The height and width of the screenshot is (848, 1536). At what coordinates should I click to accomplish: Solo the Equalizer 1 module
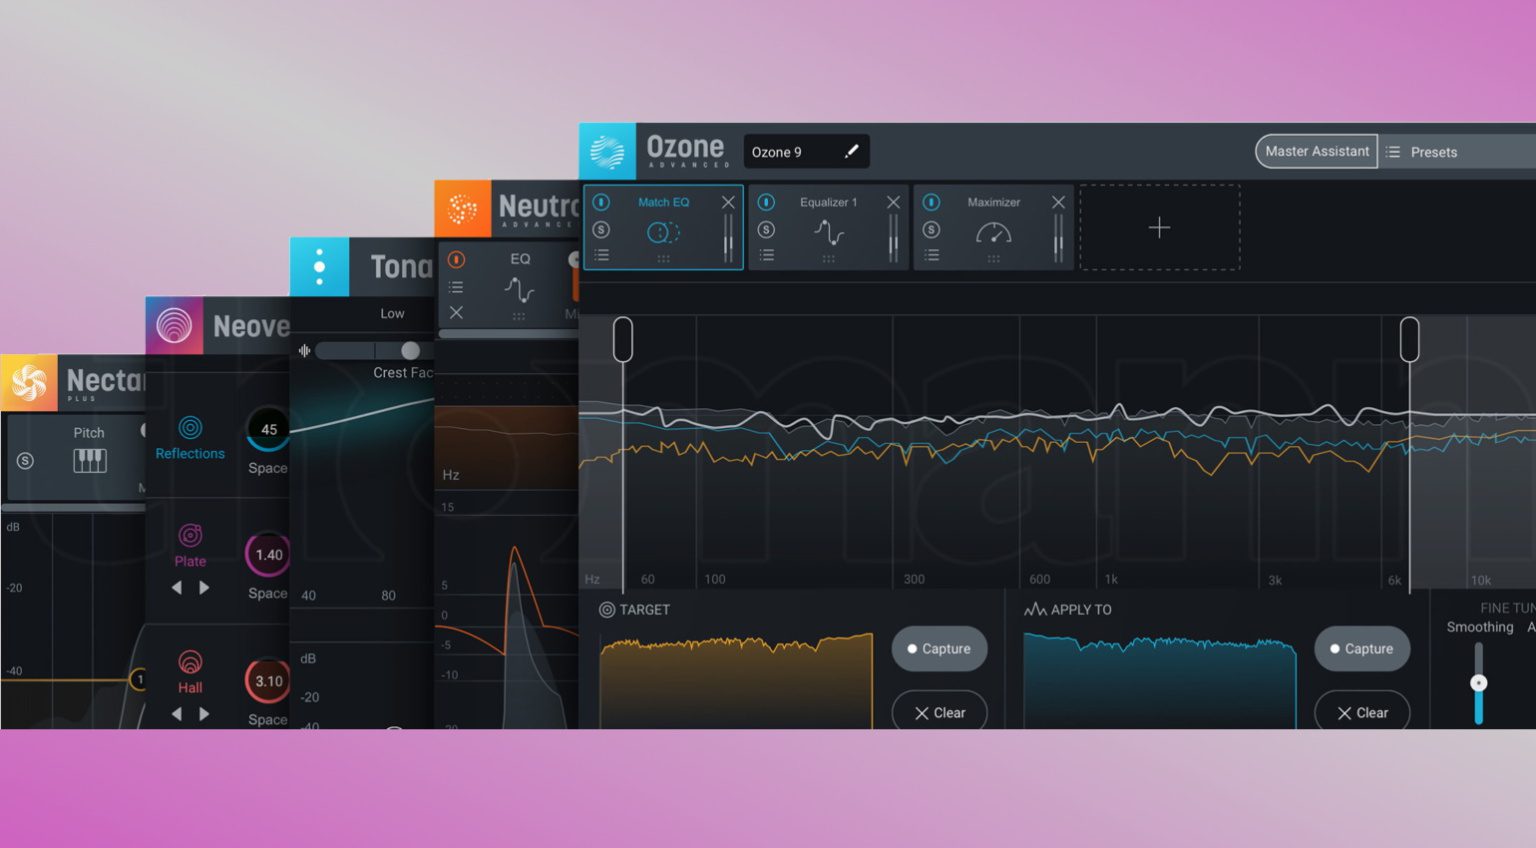pos(766,230)
